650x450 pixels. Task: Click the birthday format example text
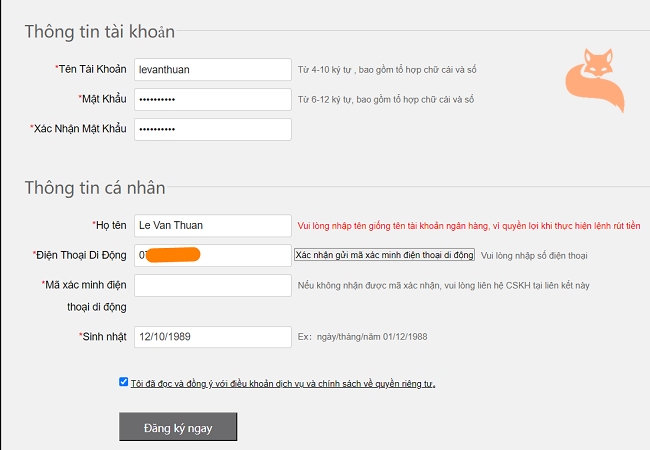point(362,336)
